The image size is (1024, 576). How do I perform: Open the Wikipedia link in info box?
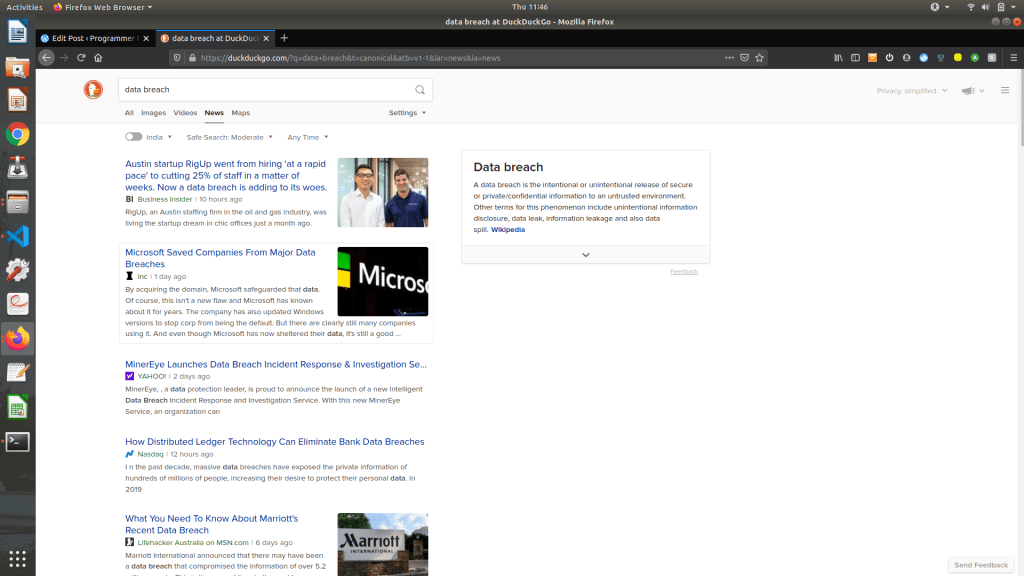pyautogui.click(x=508, y=229)
